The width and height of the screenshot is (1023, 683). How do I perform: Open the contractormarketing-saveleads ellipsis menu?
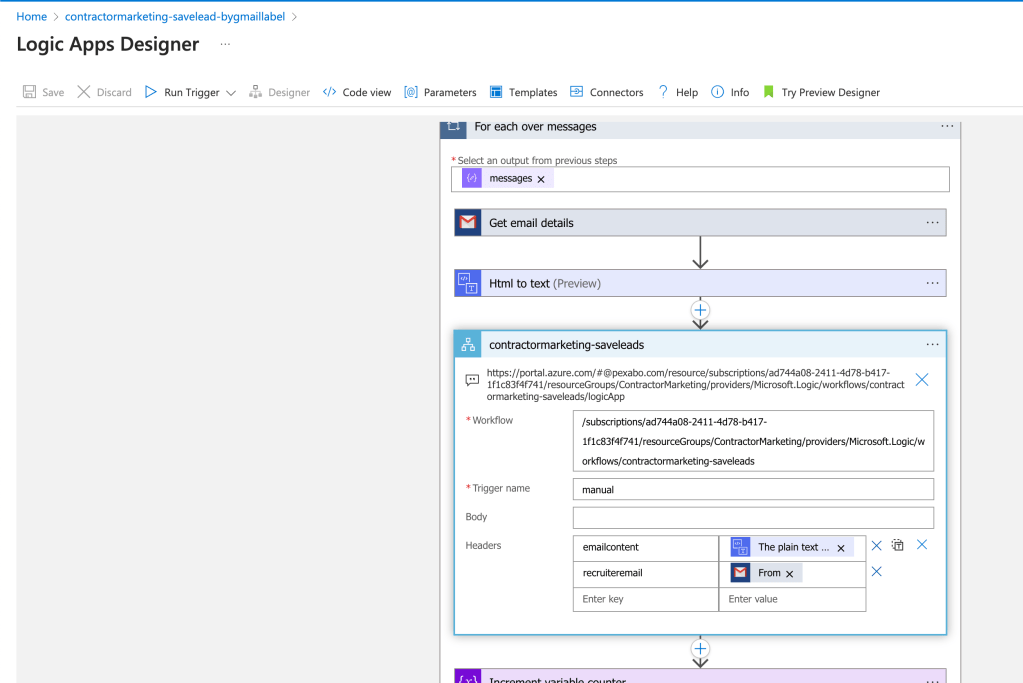932,344
